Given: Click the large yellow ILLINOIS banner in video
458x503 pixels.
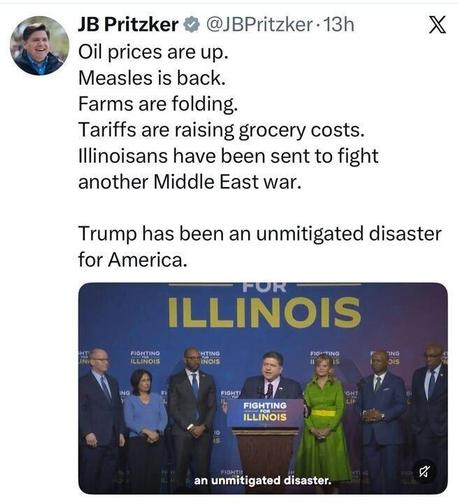Looking at the screenshot, I should click(x=264, y=312).
